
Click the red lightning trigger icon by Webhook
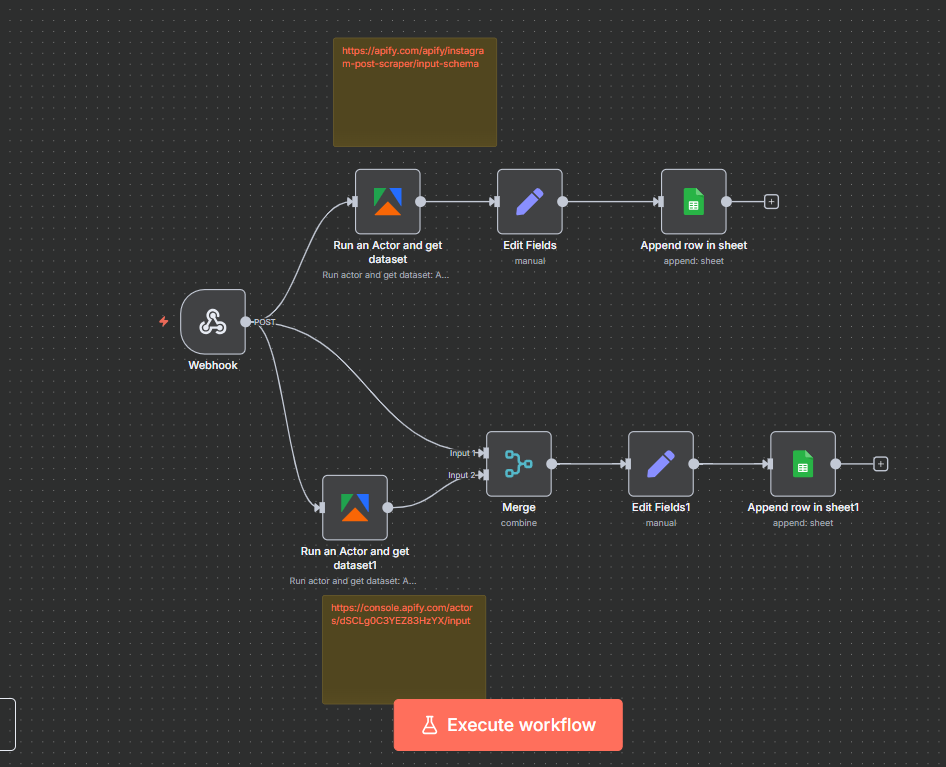point(164,322)
